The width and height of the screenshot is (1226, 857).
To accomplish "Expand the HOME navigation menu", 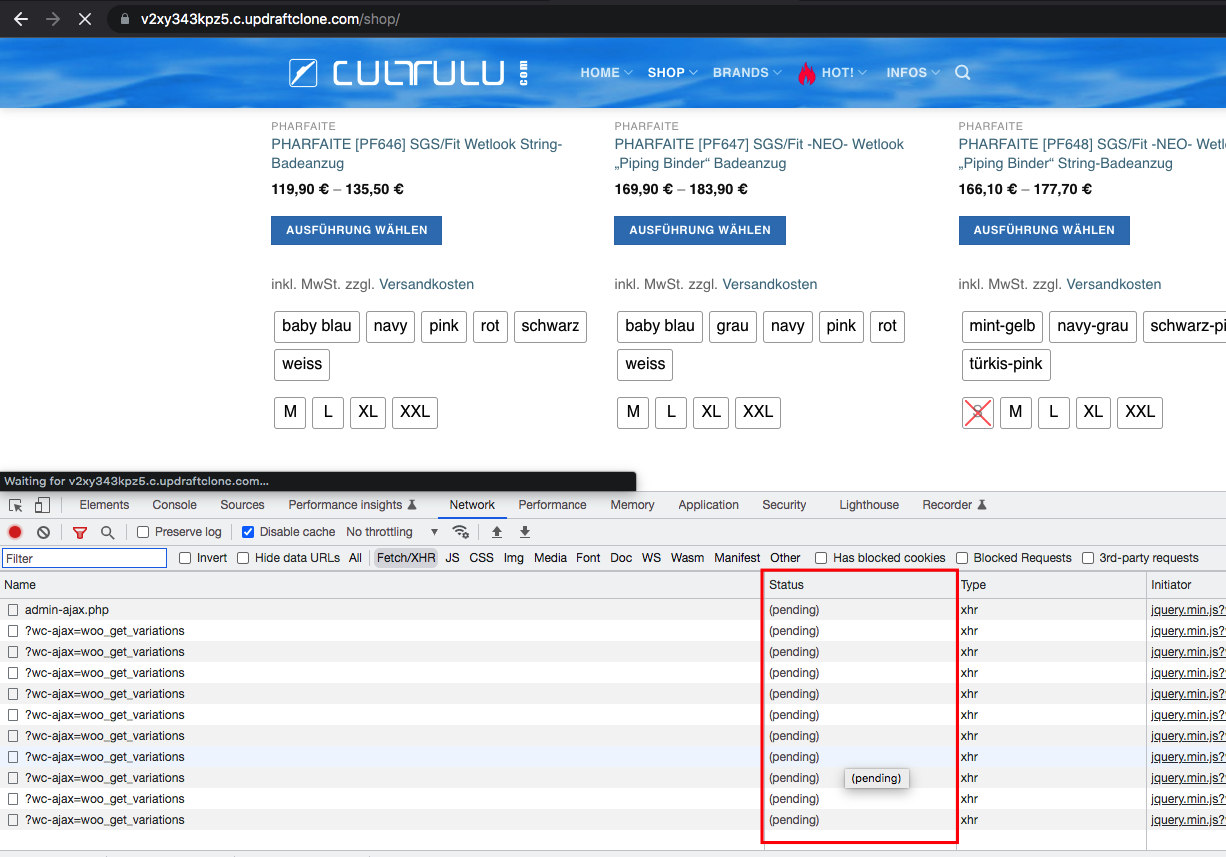I will point(606,72).
